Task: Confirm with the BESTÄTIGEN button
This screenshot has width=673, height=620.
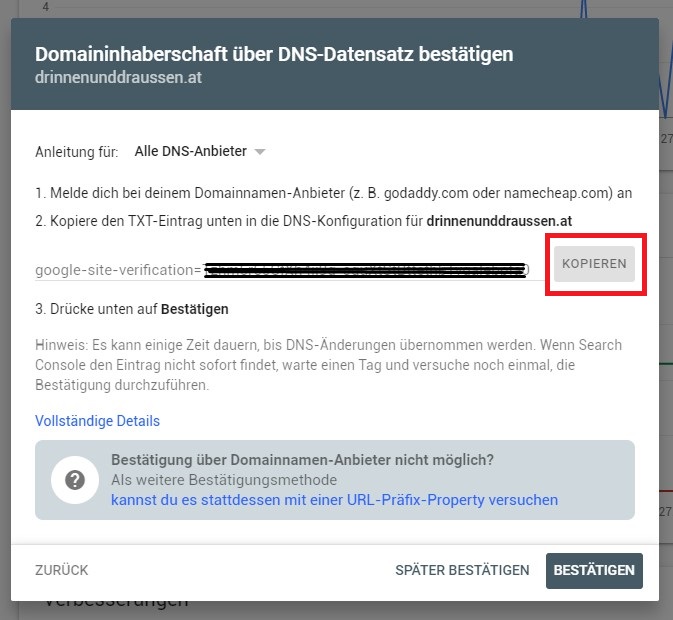Action: coord(594,570)
